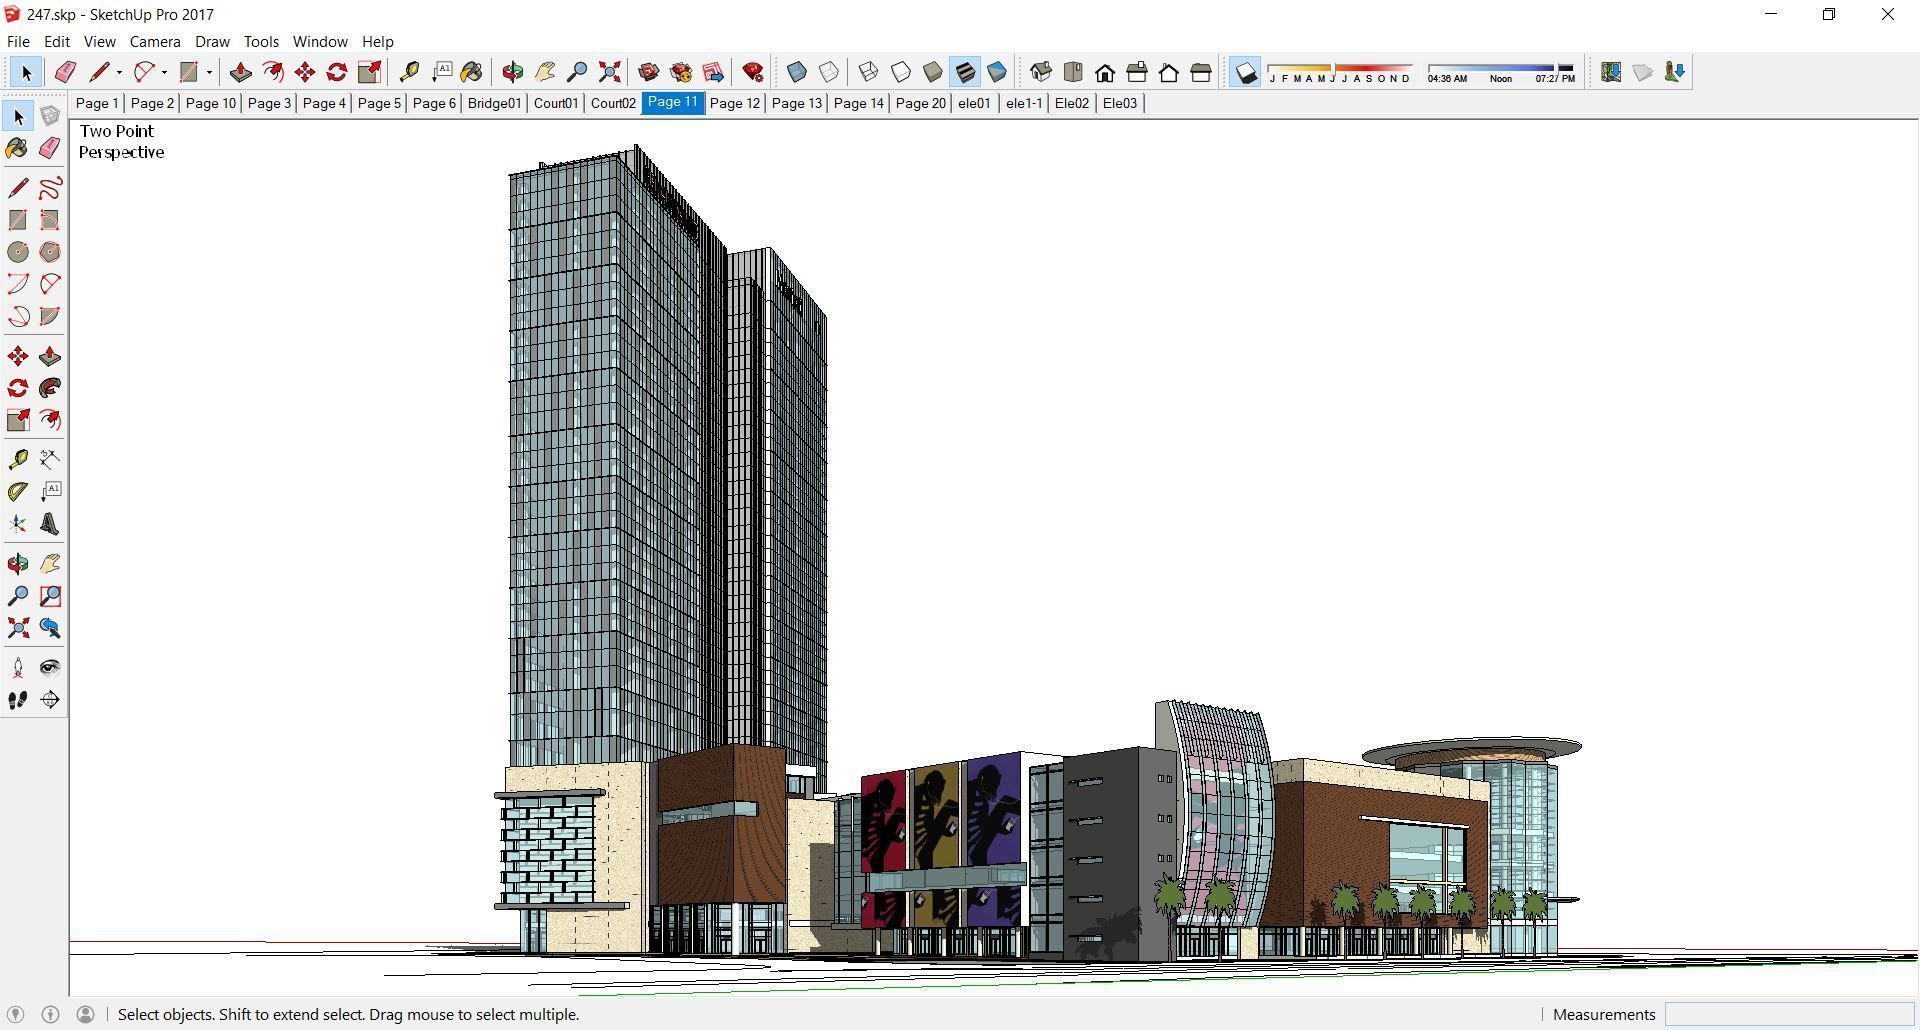Select the Look Around eye tool

[50, 668]
